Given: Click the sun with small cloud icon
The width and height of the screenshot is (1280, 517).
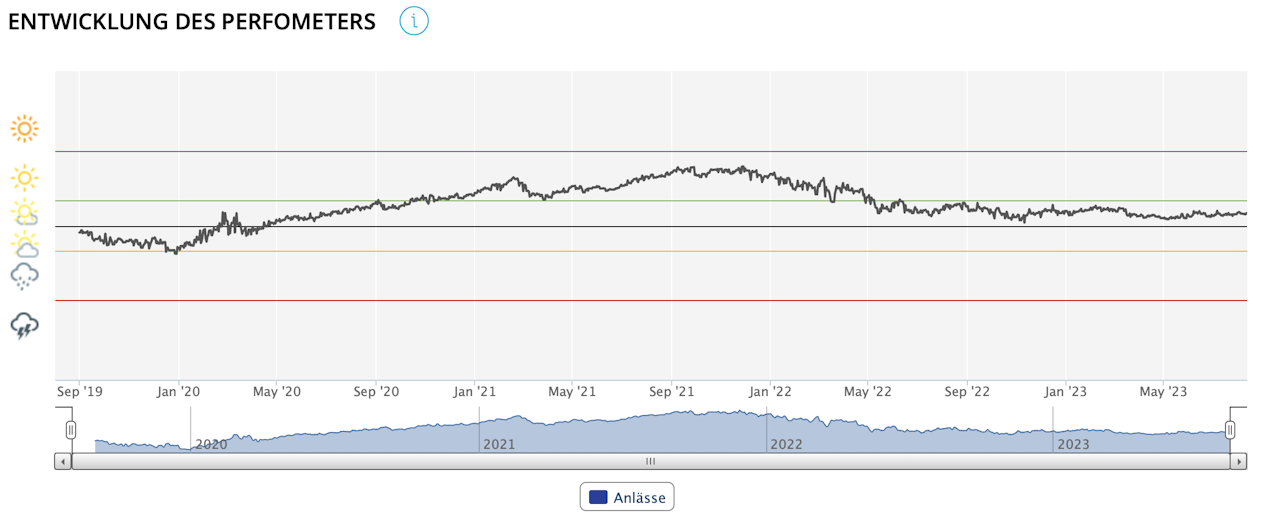Looking at the screenshot, I should point(25,211).
